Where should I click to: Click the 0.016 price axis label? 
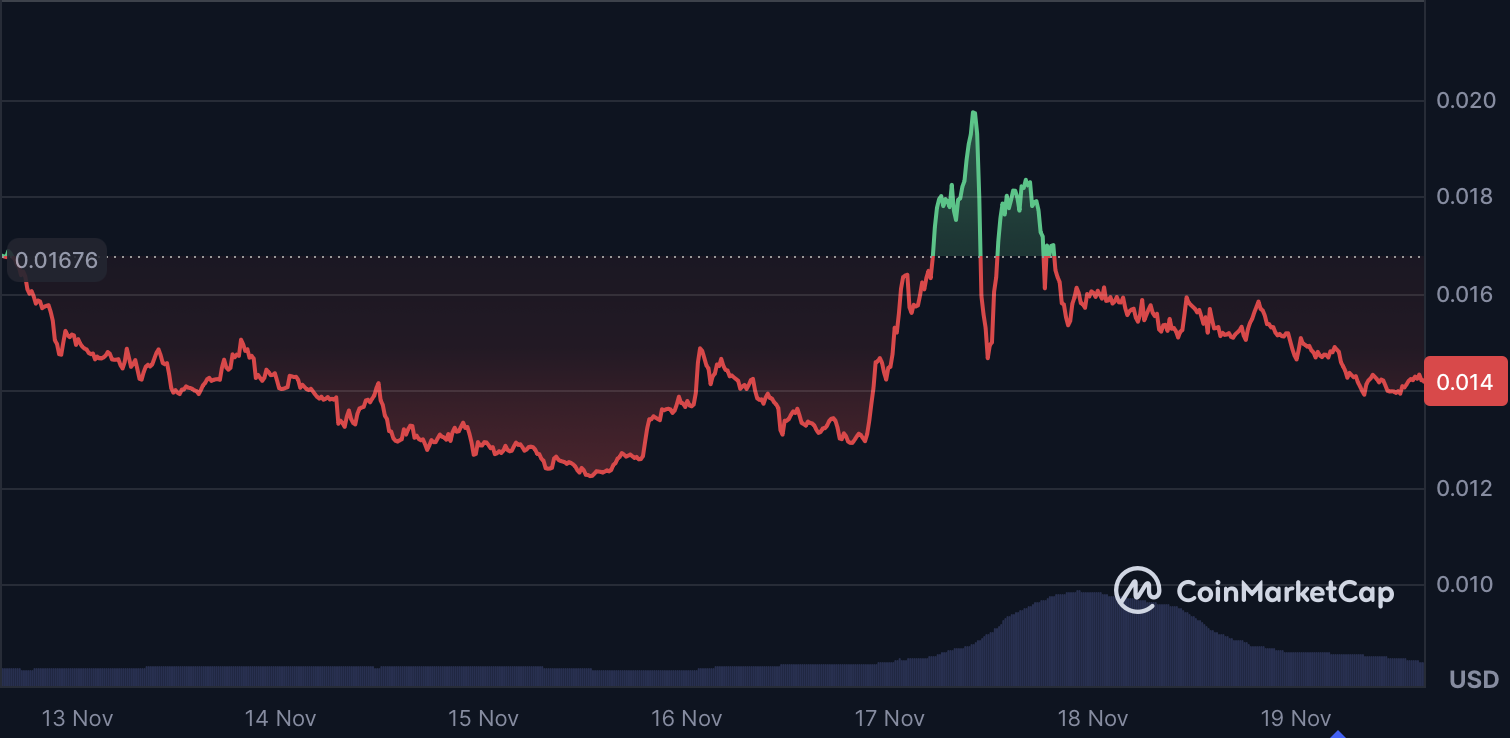click(x=1465, y=294)
